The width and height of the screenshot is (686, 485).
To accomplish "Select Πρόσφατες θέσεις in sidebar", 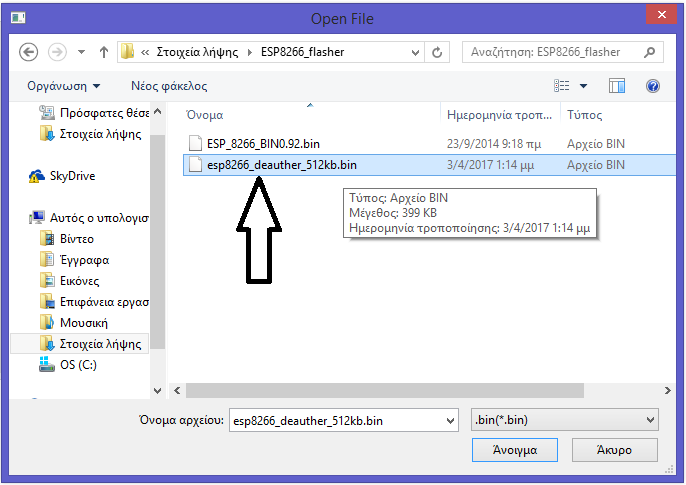I will (x=94, y=113).
